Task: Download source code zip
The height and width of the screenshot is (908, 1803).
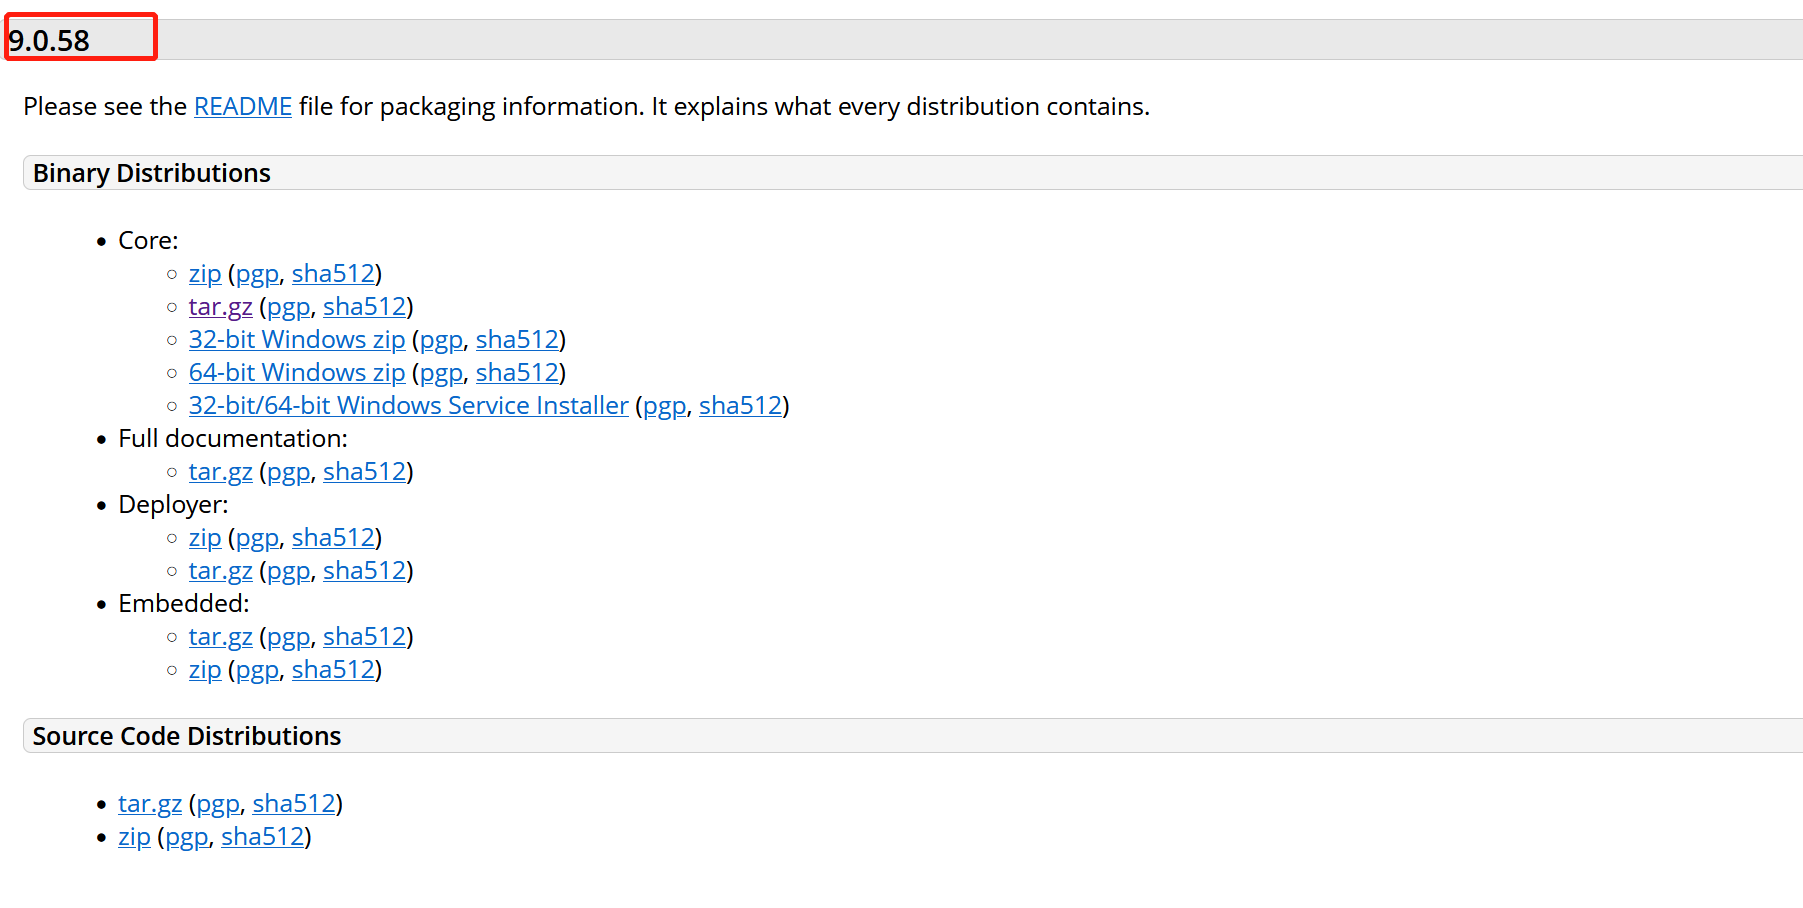Action: click(134, 837)
